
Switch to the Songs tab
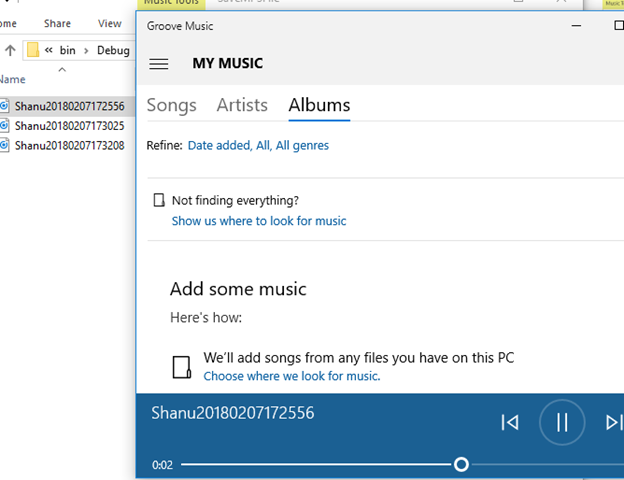coord(172,105)
